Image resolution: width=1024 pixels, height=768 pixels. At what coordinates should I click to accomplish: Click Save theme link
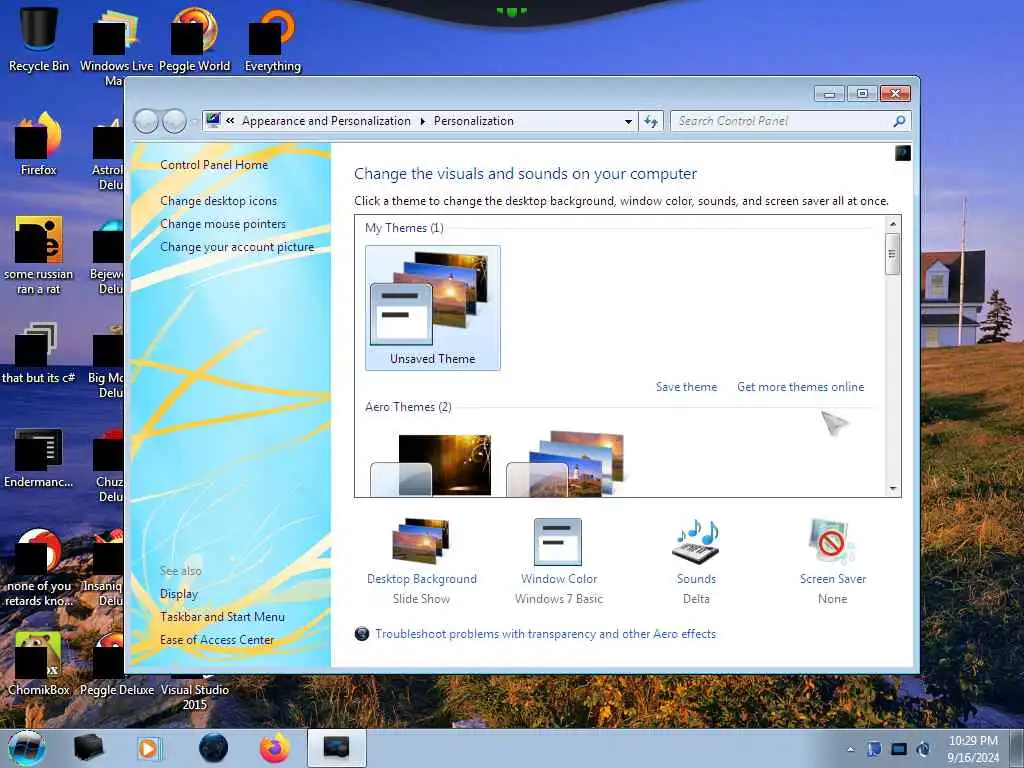tap(686, 387)
